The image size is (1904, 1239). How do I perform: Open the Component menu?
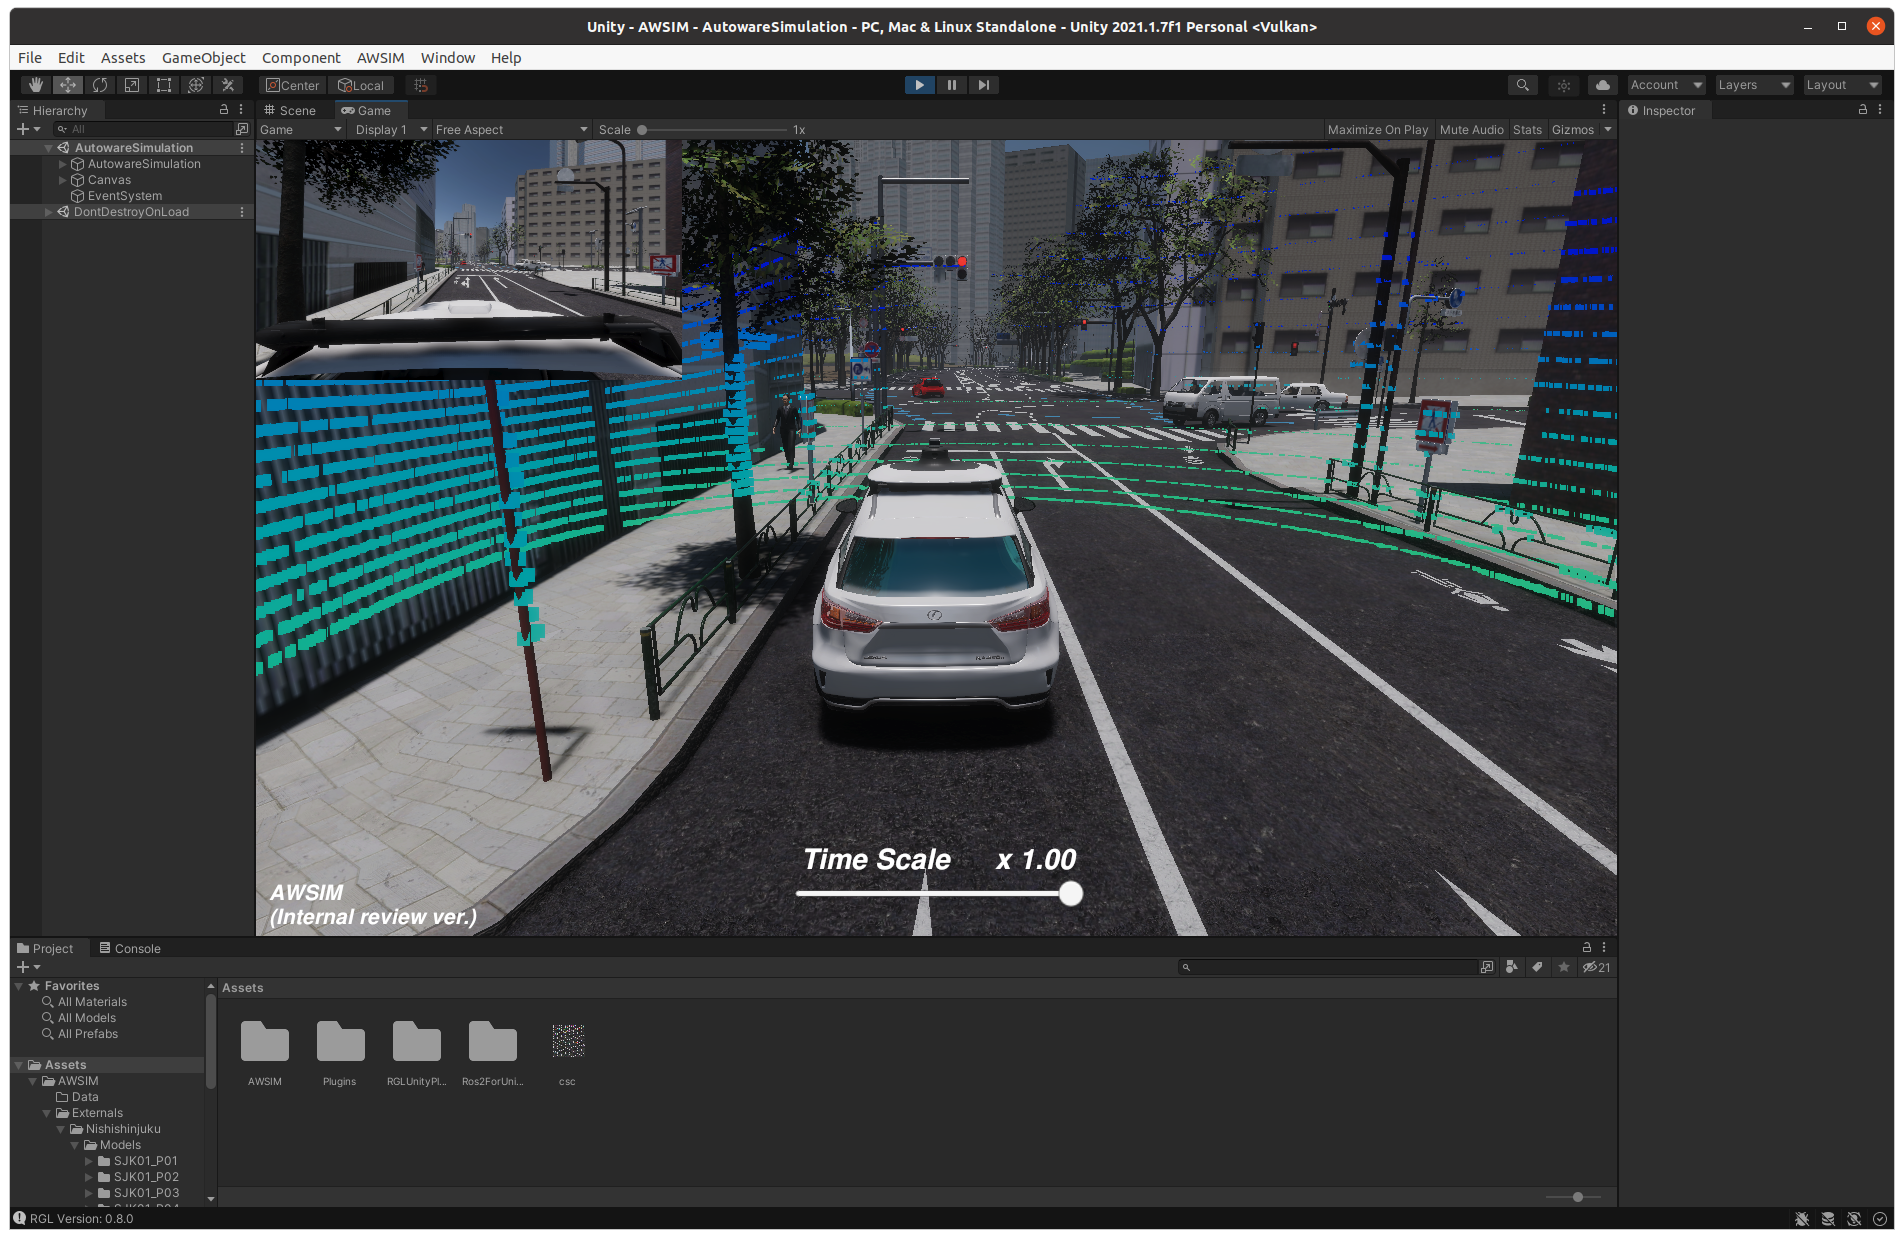tap(301, 57)
